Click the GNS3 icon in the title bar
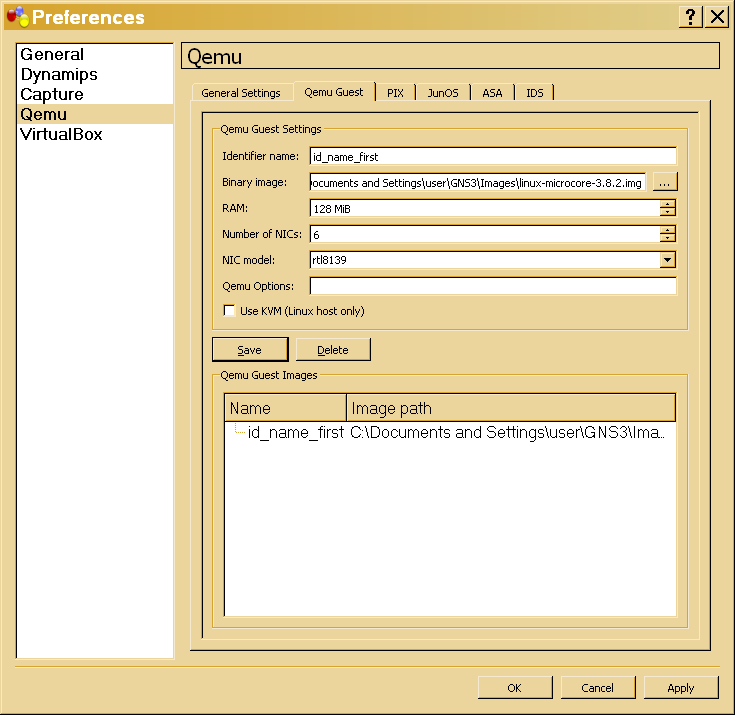Screen dimensions: 735x715 [x=18, y=16]
